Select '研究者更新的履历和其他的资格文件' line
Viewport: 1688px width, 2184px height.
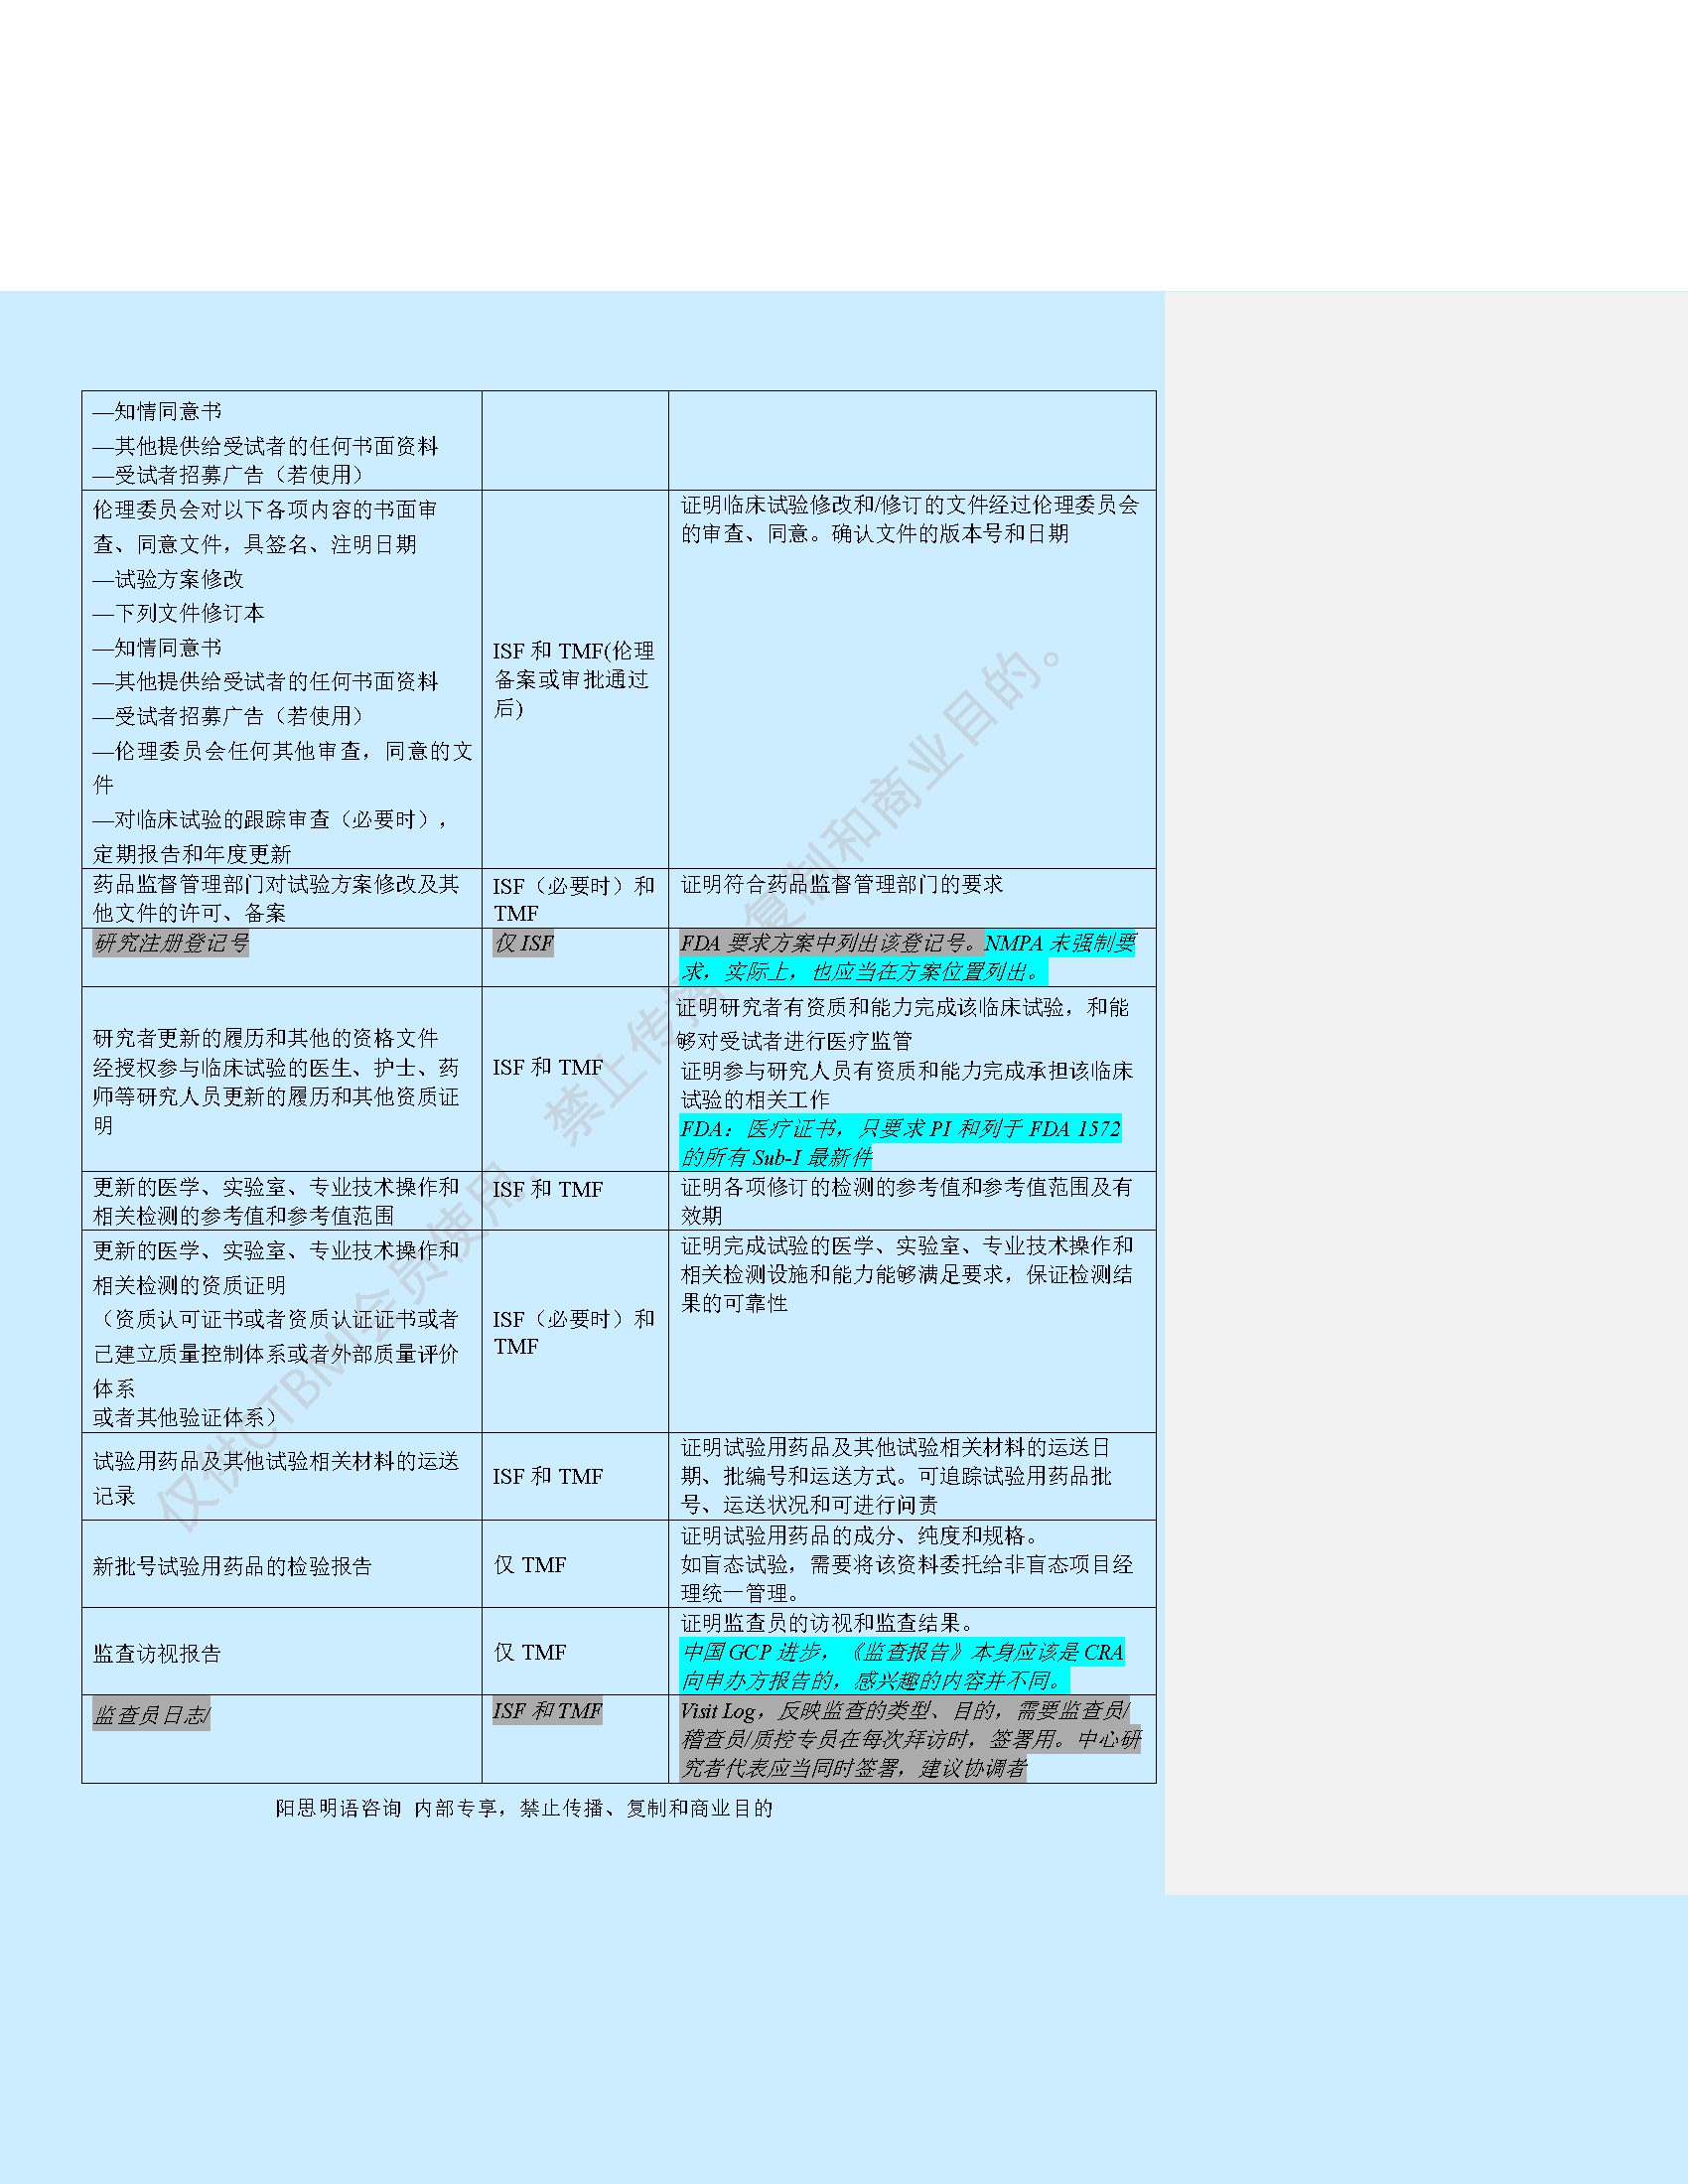click(266, 1038)
